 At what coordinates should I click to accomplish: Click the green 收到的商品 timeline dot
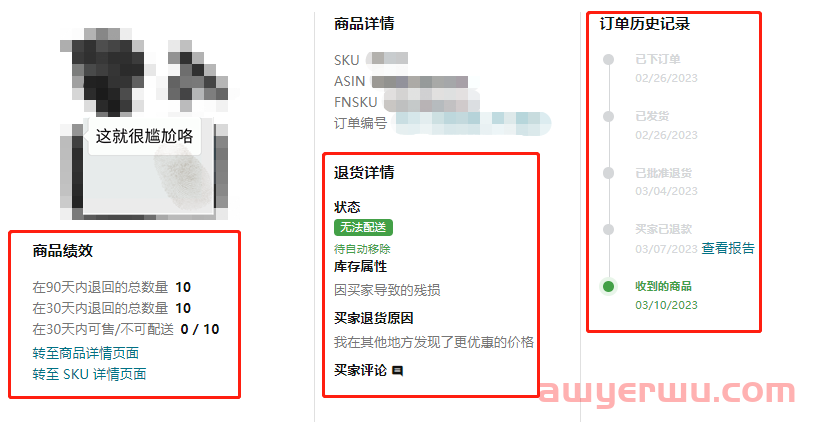tap(608, 286)
